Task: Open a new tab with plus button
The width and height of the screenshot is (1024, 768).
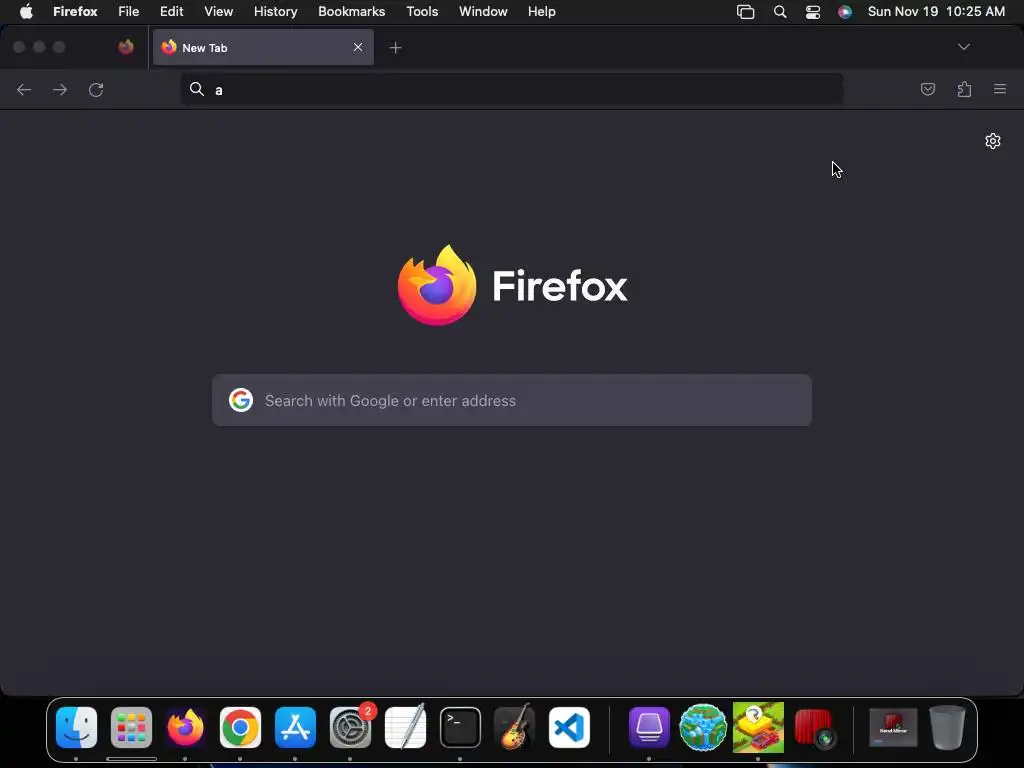Action: point(395,48)
